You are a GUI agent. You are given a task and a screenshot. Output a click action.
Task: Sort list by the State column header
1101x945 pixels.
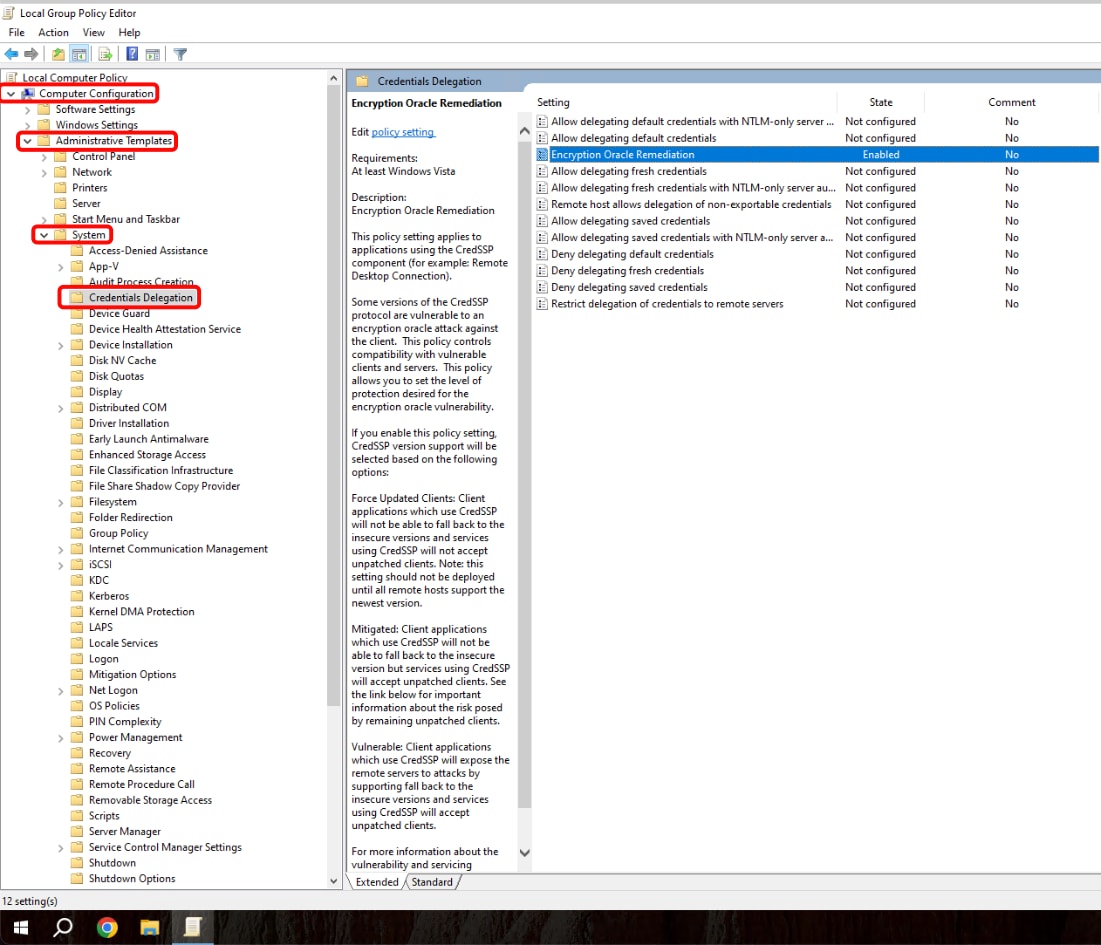[x=880, y=102]
